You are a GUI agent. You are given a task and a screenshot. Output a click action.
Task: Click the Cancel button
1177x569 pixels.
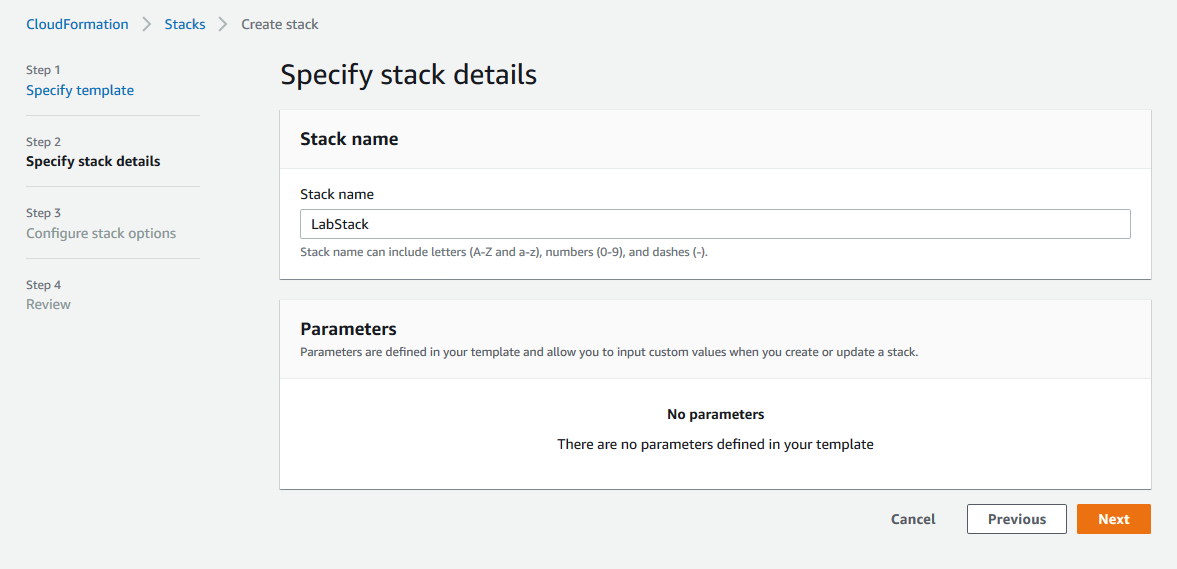tap(913, 519)
